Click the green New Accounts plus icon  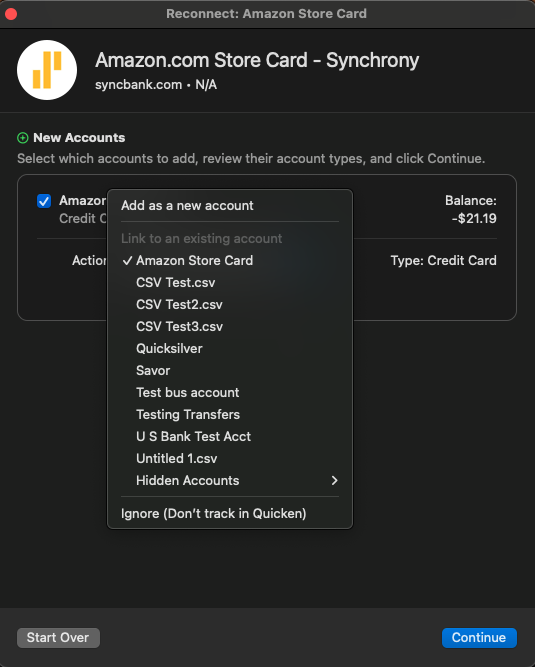pyautogui.click(x=23, y=138)
